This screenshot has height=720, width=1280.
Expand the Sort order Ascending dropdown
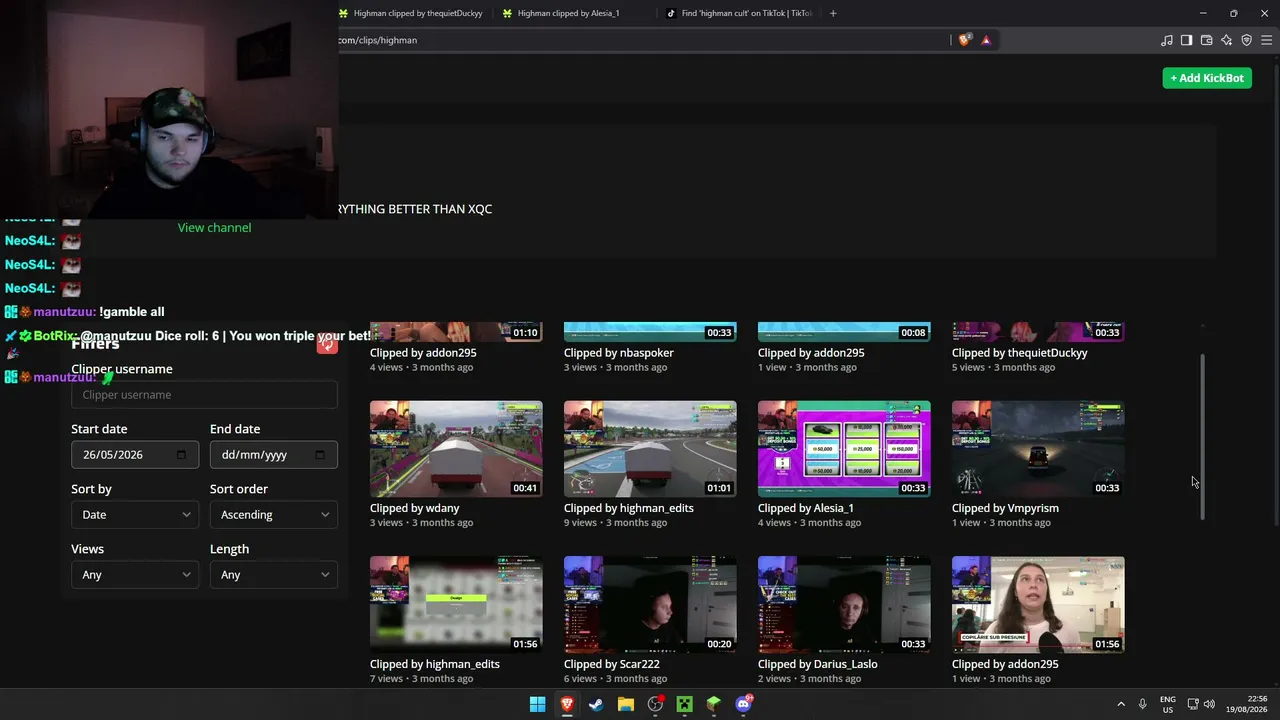pyautogui.click(x=274, y=515)
